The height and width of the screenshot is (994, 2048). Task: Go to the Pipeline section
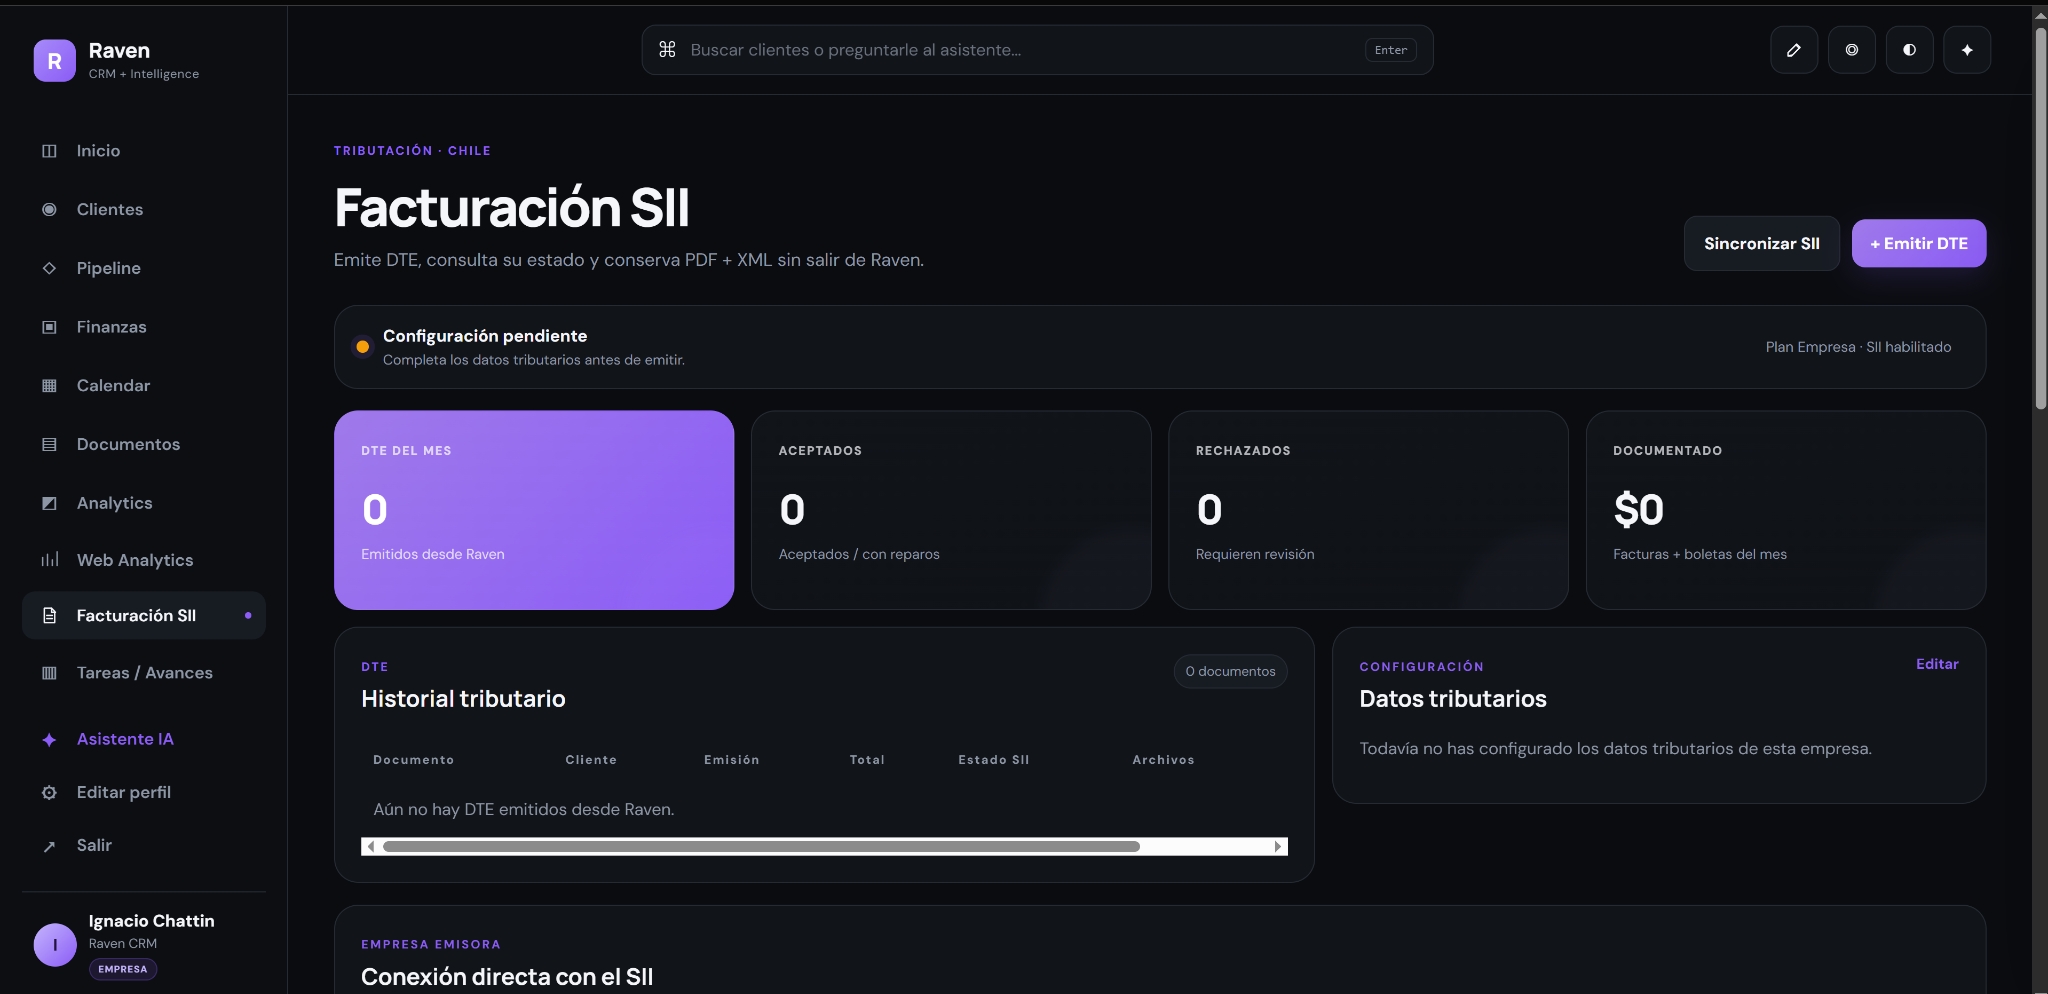[x=144, y=268]
